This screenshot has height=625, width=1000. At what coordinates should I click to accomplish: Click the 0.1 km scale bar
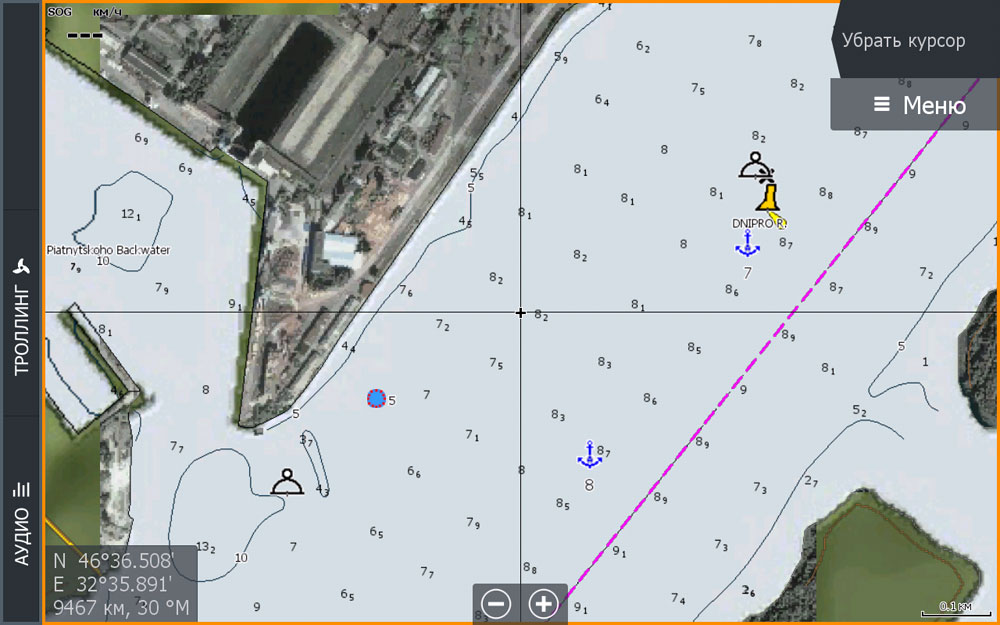(955, 606)
